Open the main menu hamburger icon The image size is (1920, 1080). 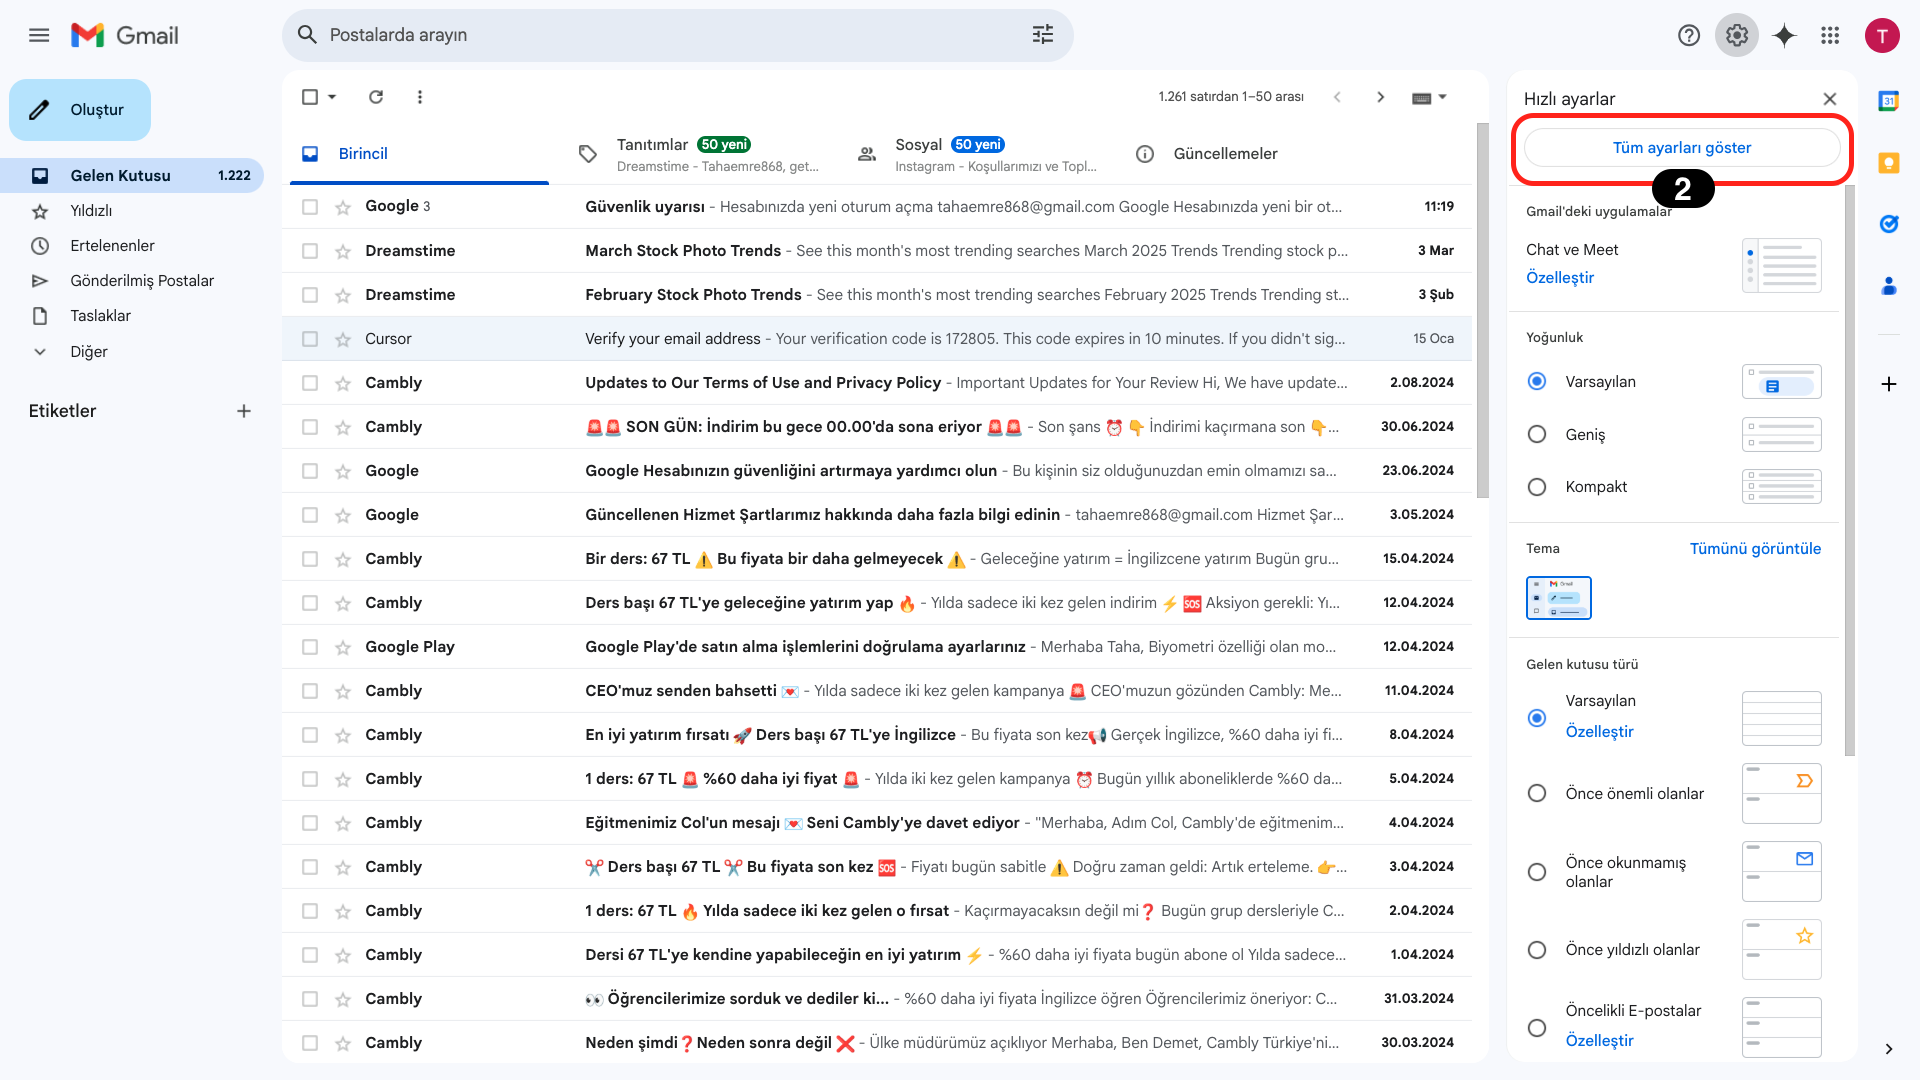point(39,36)
